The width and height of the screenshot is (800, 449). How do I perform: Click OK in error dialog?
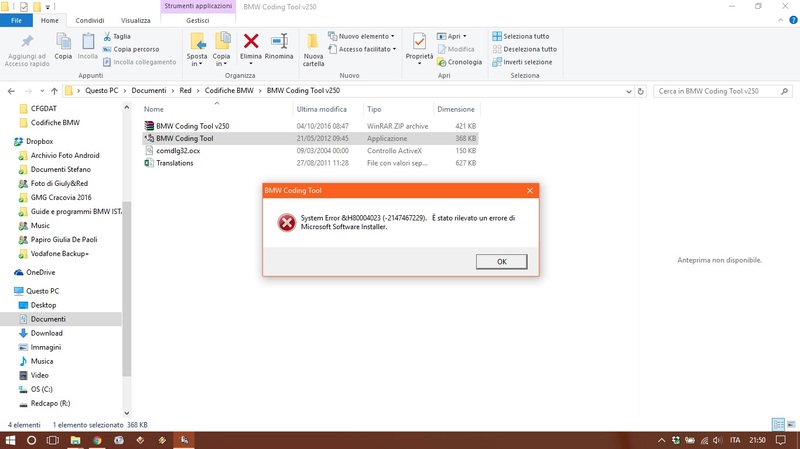[502, 262]
